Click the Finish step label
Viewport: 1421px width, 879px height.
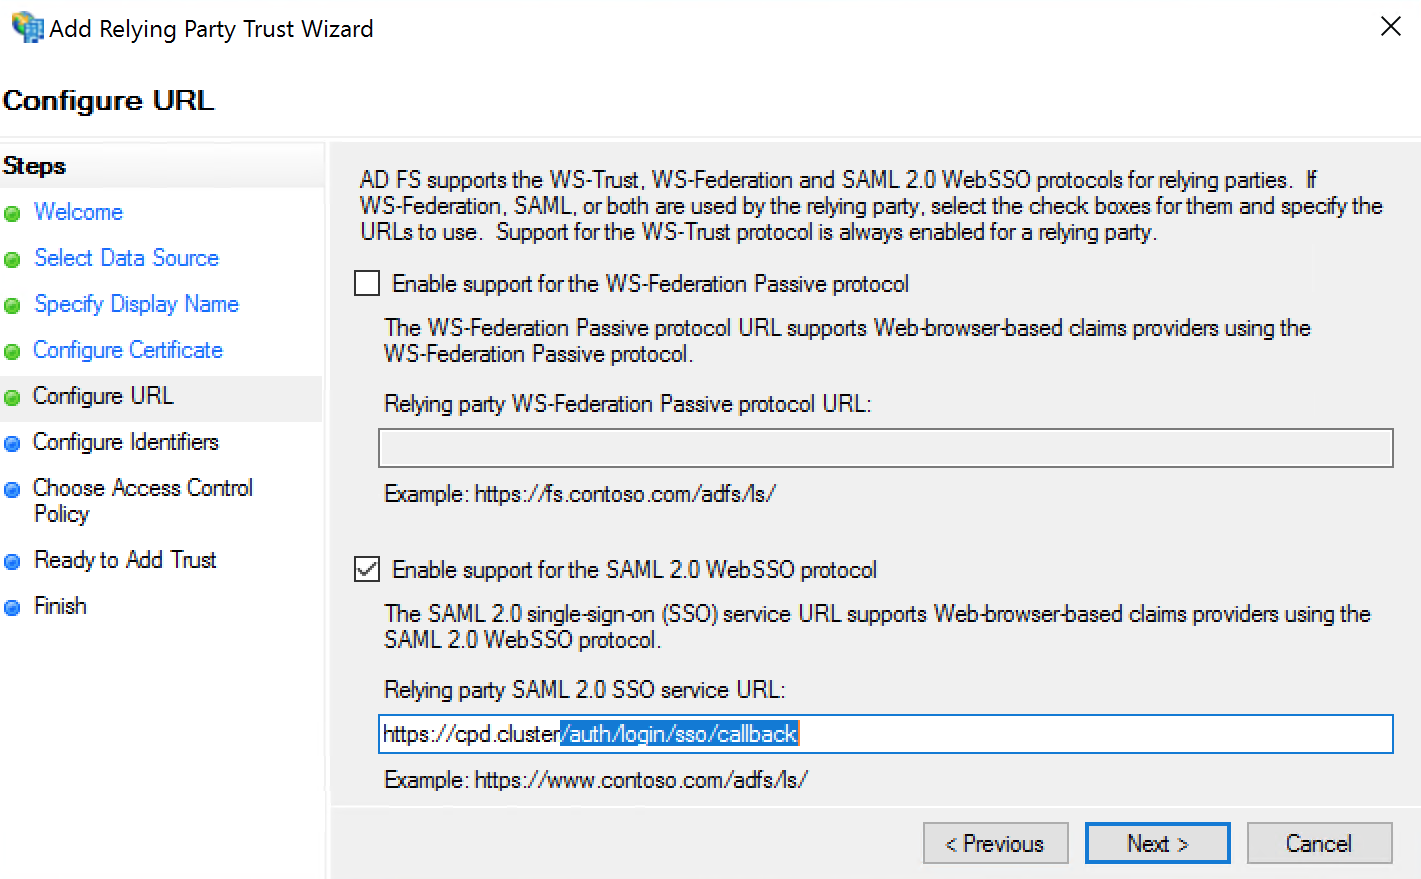coord(60,606)
